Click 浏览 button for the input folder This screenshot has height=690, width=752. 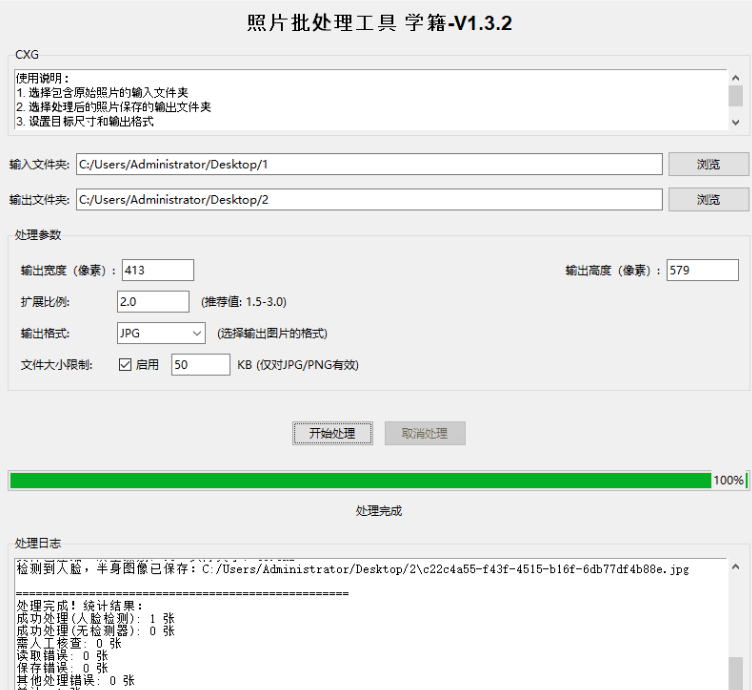pyautogui.click(x=708, y=164)
